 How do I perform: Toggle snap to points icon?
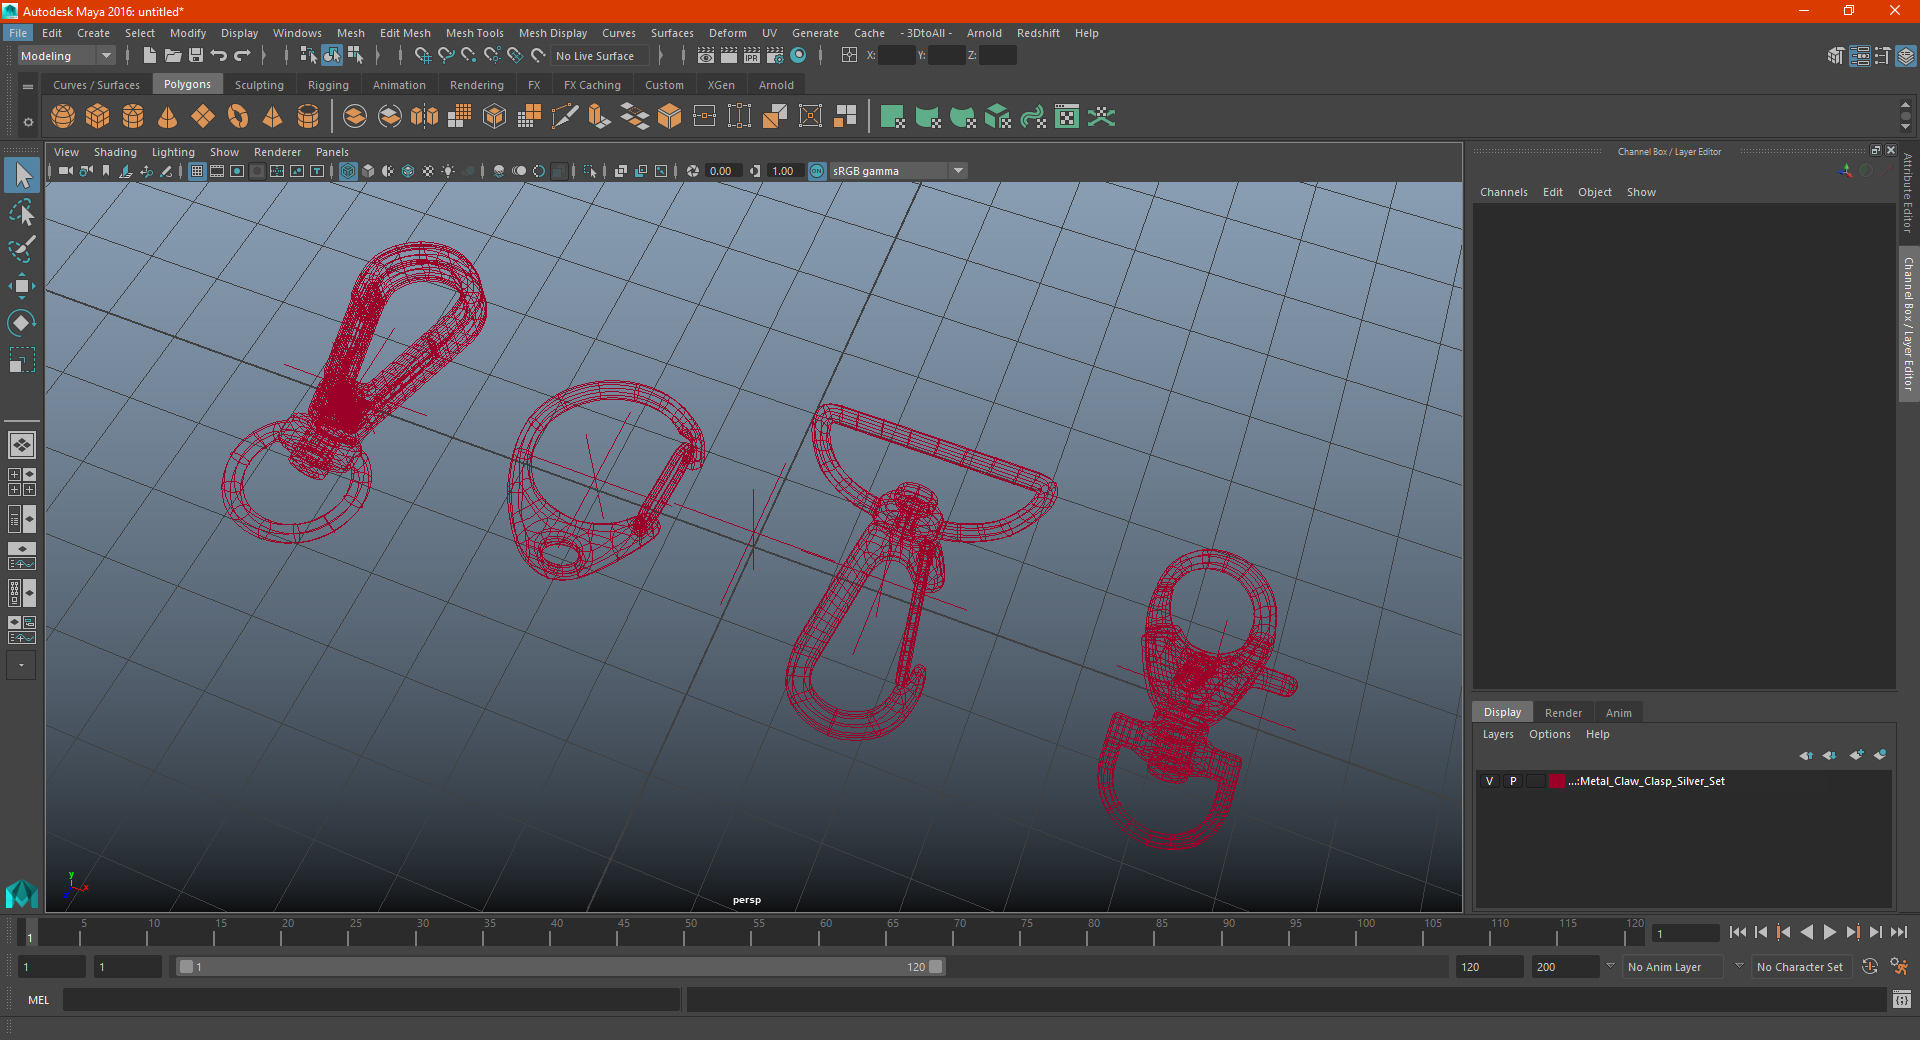469,56
